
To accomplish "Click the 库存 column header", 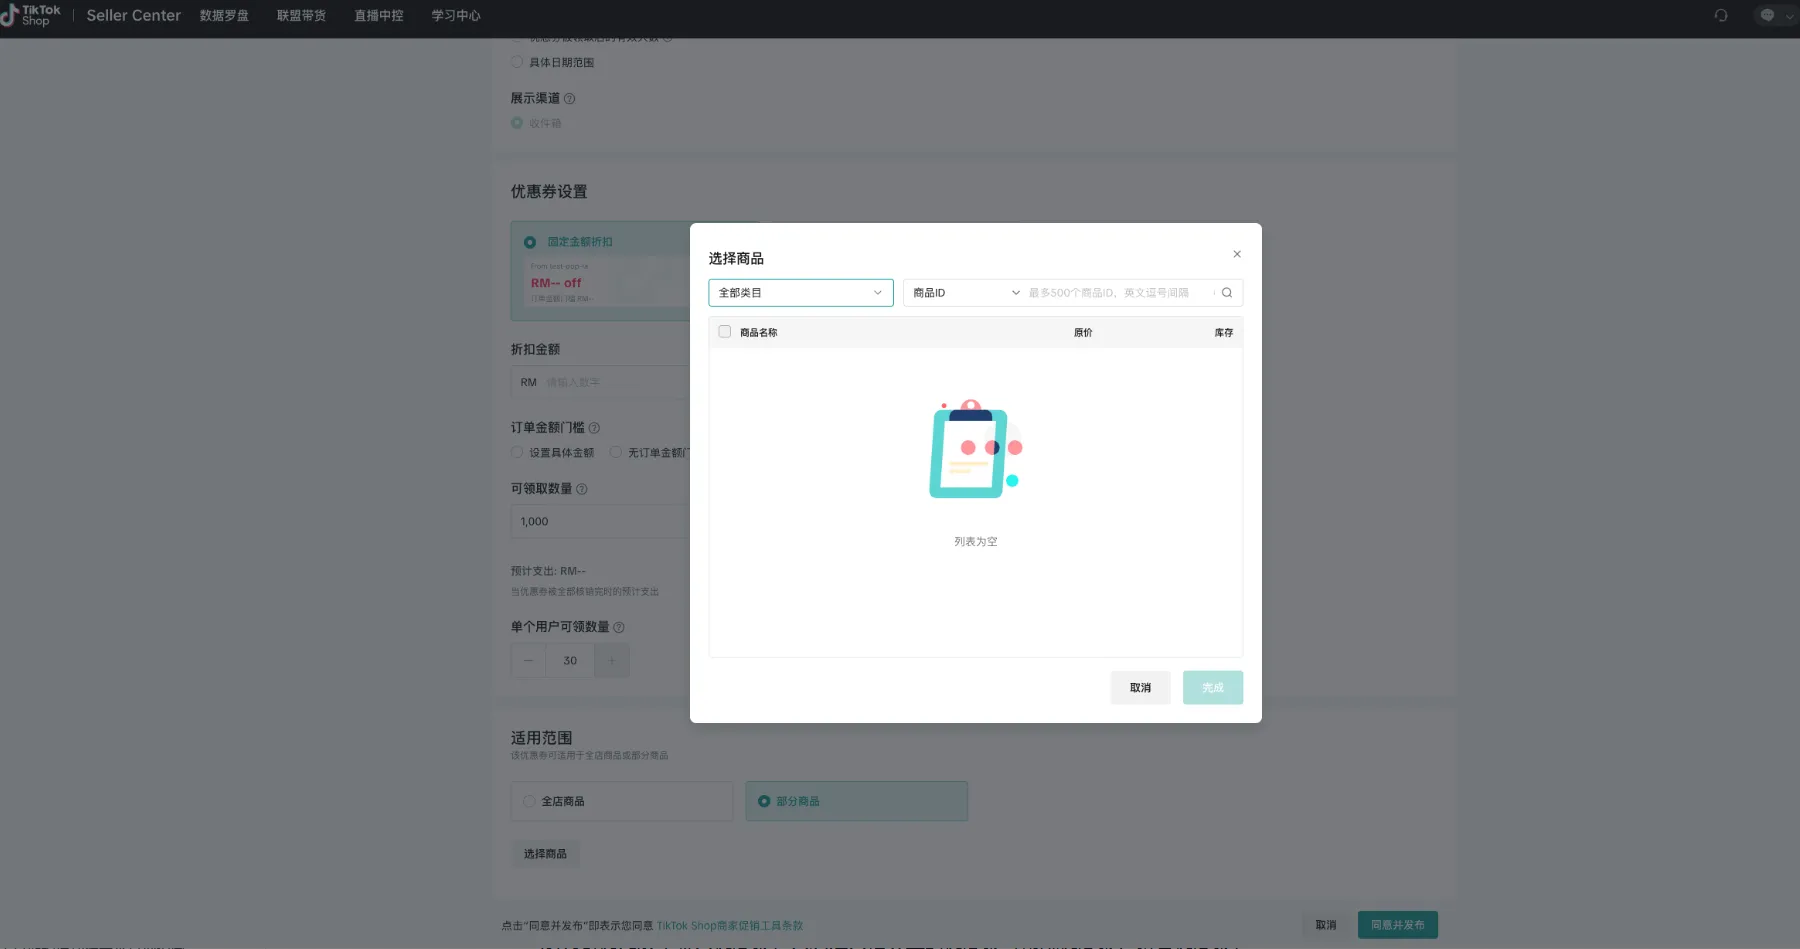I will point(1224,333).
